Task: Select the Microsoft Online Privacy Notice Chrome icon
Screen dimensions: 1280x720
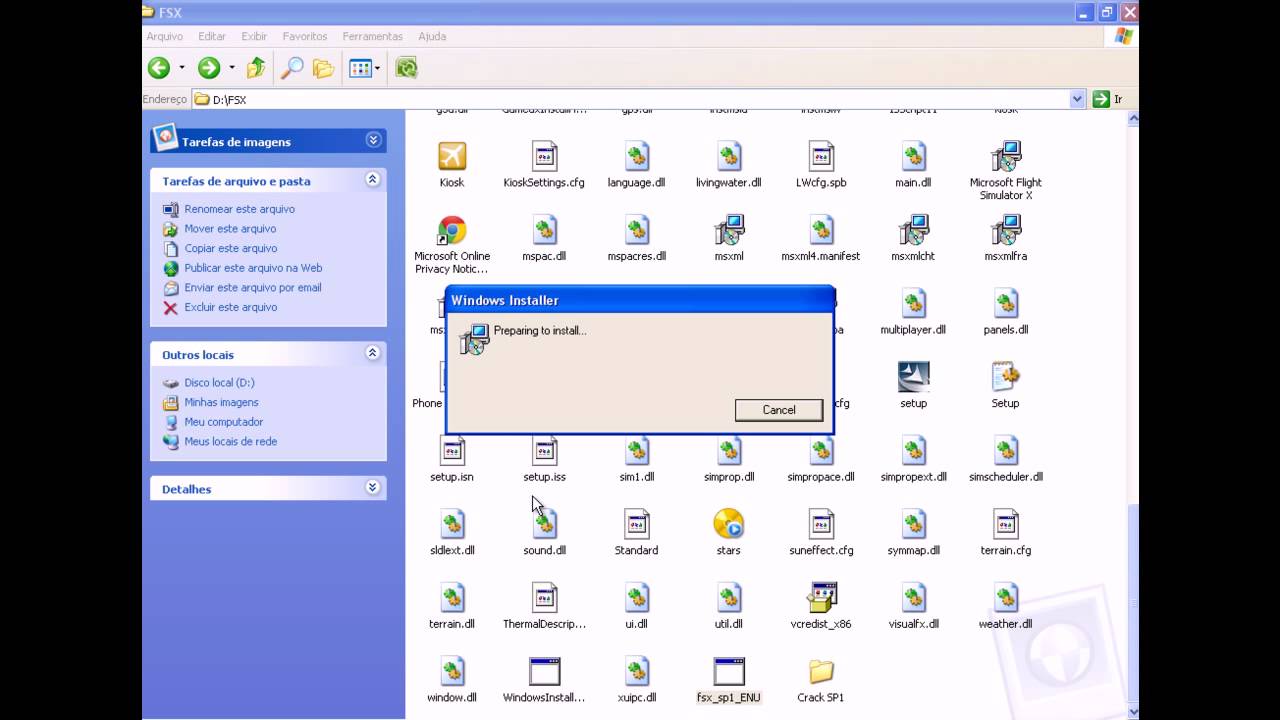Action: click(452, 230)
